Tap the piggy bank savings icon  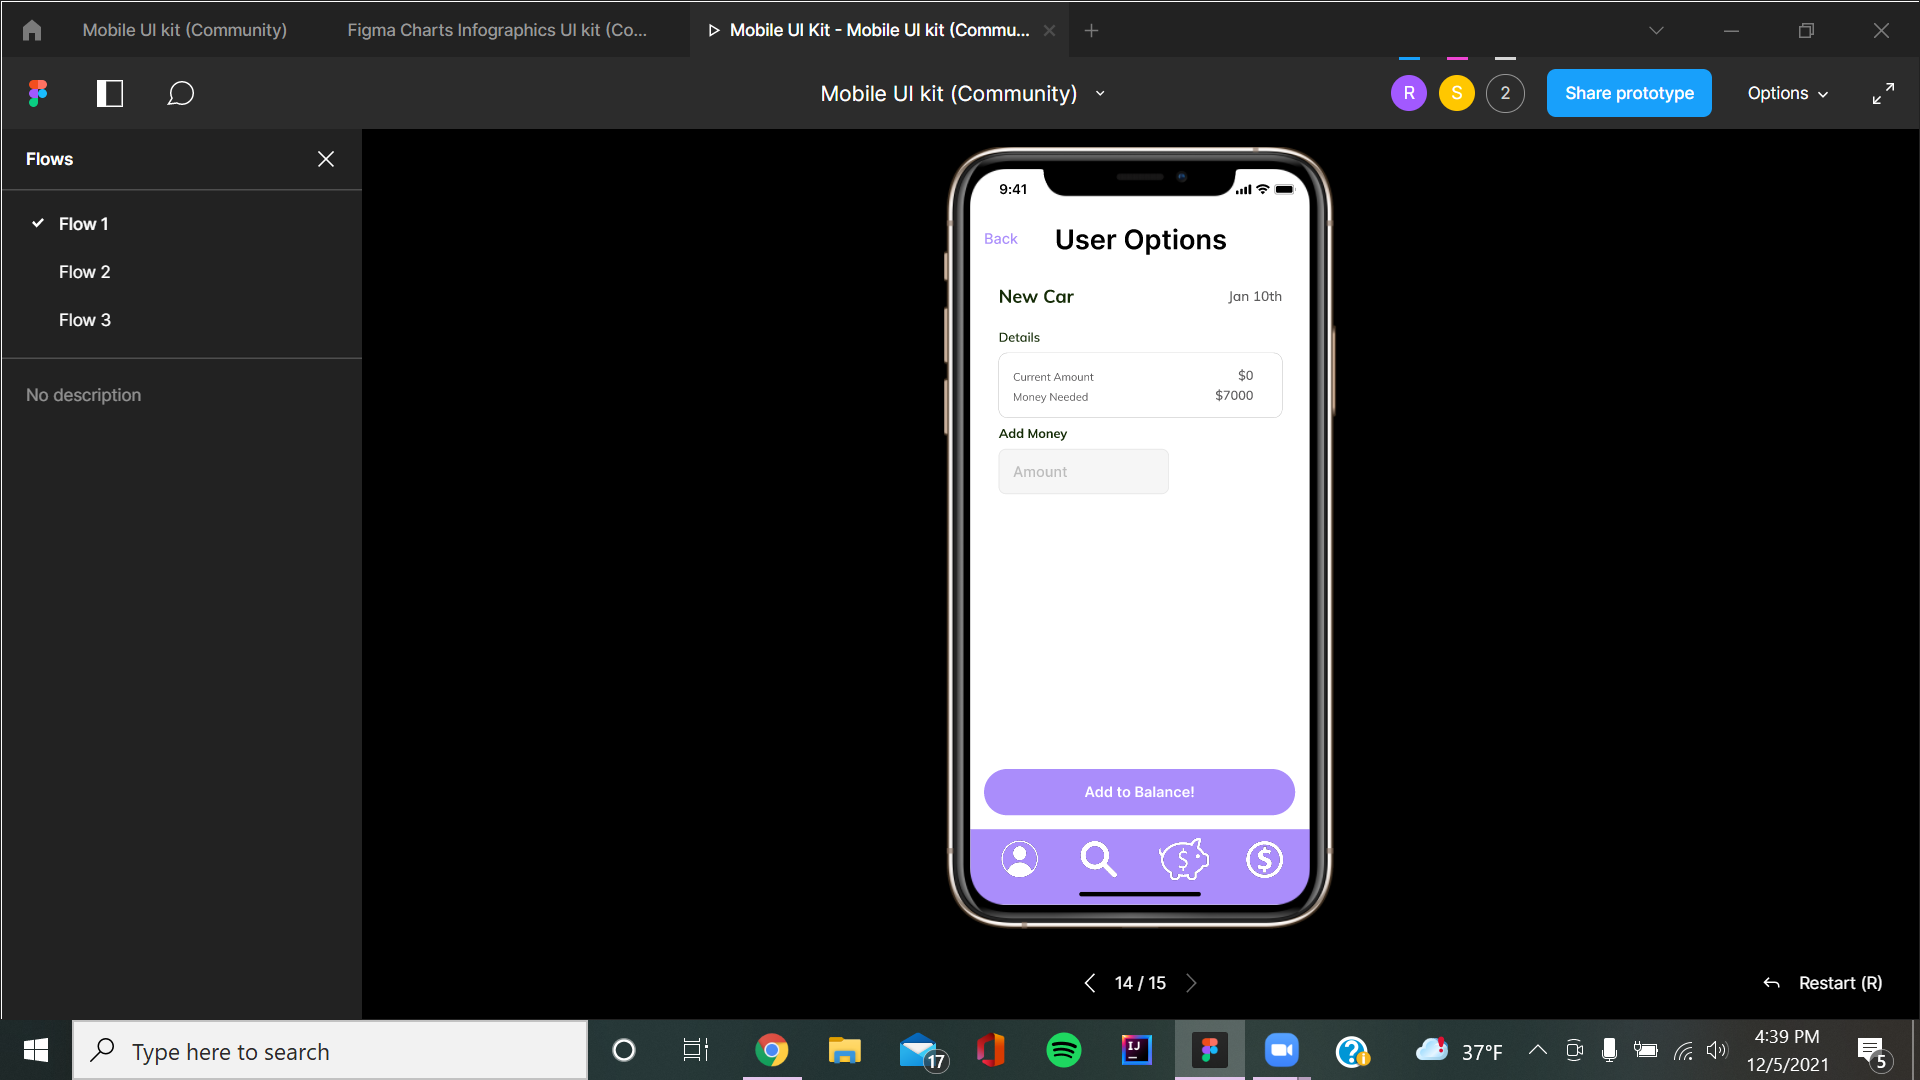pos(1183,859)
